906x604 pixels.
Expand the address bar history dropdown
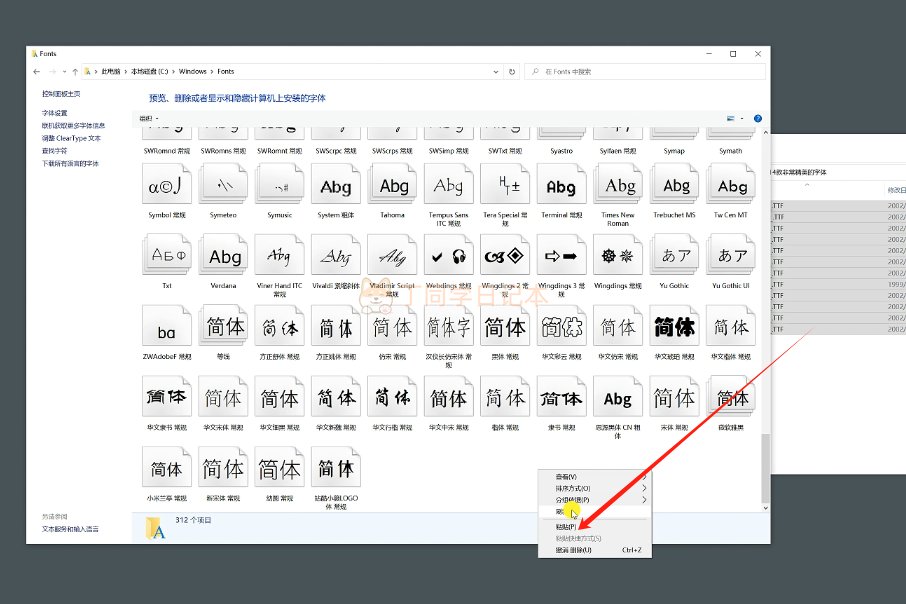coord(495,72)
